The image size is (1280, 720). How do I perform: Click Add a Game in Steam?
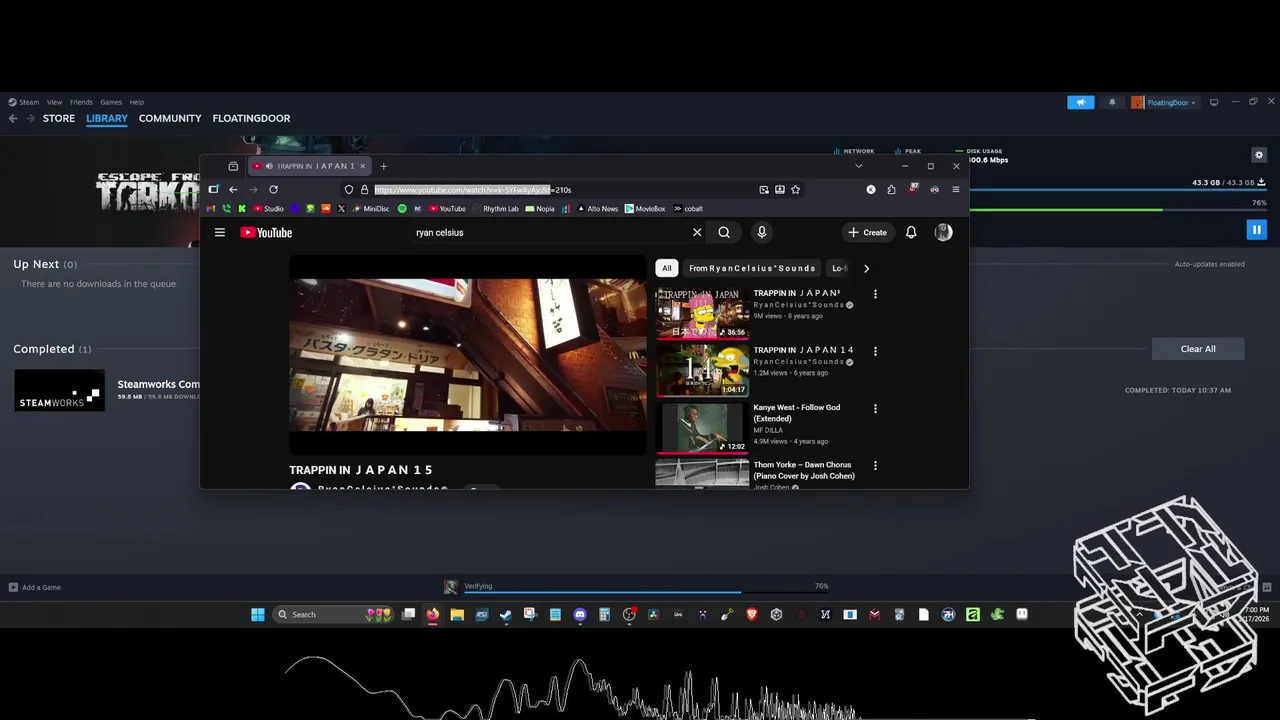35,587
